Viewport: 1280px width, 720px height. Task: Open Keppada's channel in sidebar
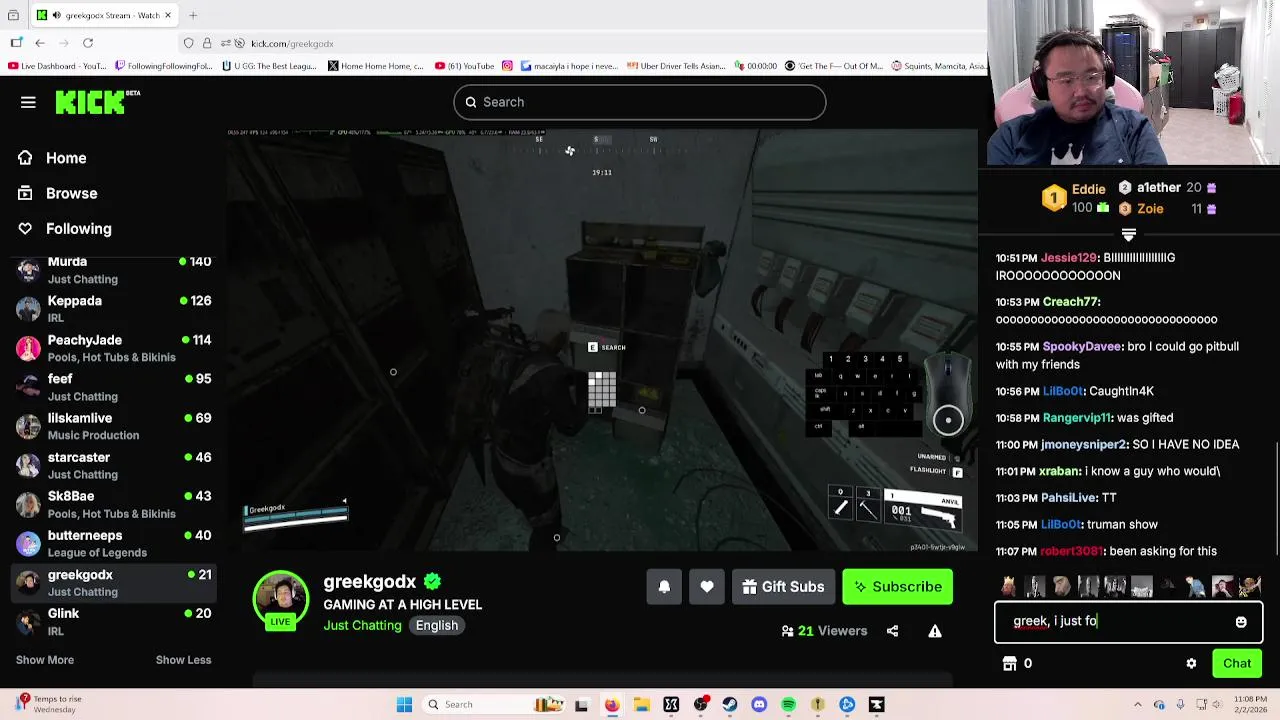[114, 309]
